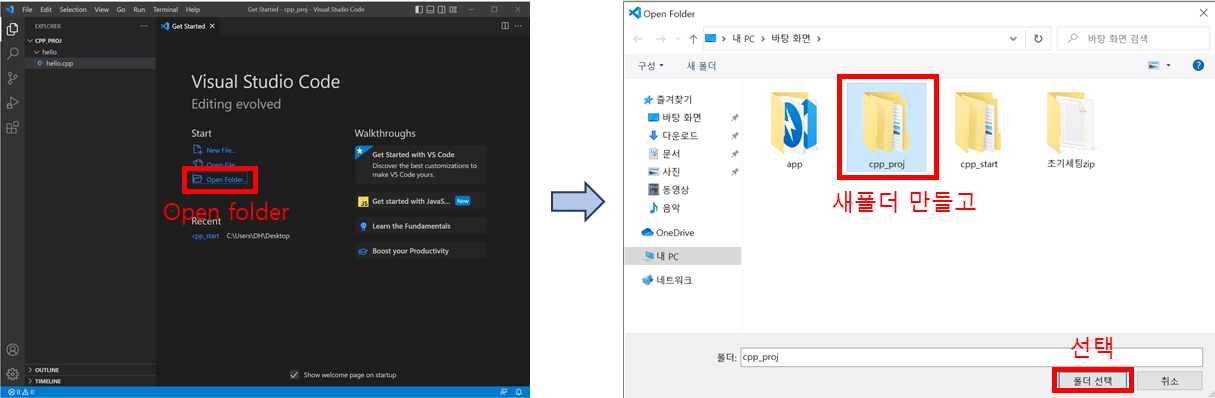Click 새 폴더 button in toolbar
The image size is (1215, 398).
(x=701, y=66)
